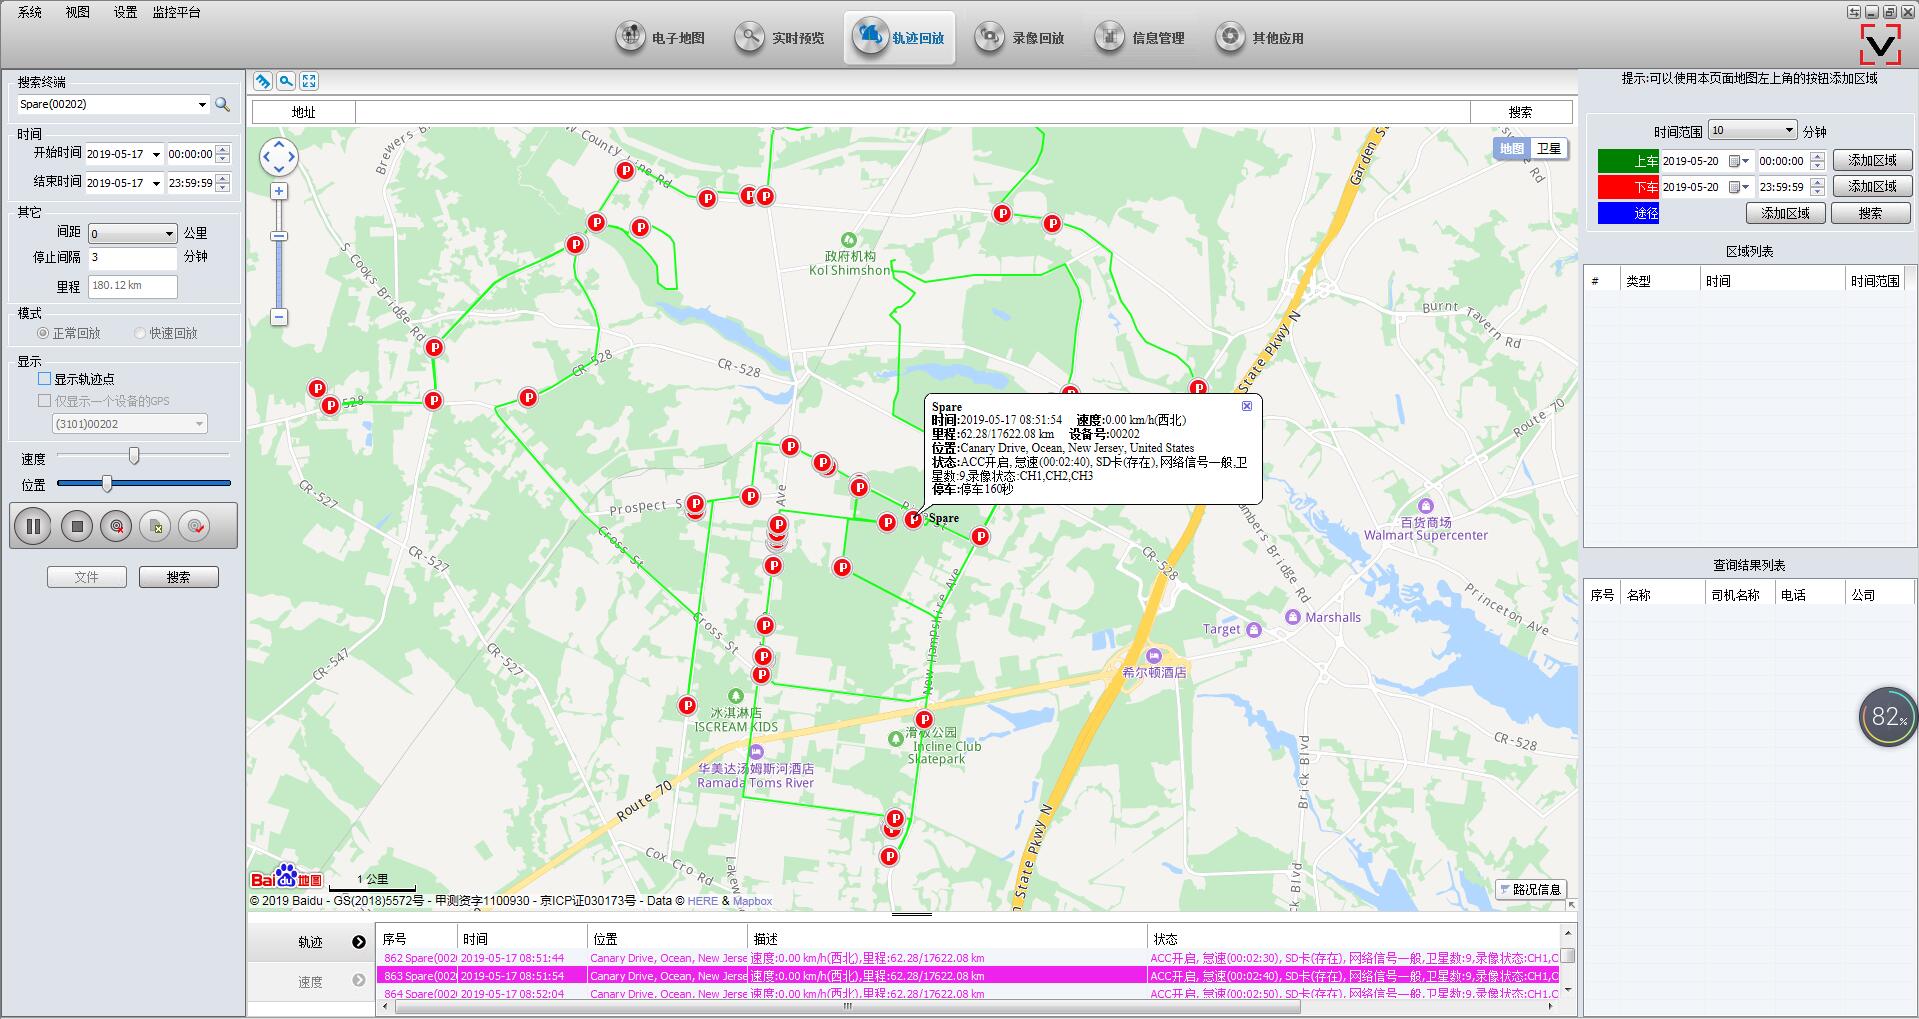The width and height of the screenshot is (1919, 1019).
Task: Click the map pan direction control
Action: click(279, 157)
